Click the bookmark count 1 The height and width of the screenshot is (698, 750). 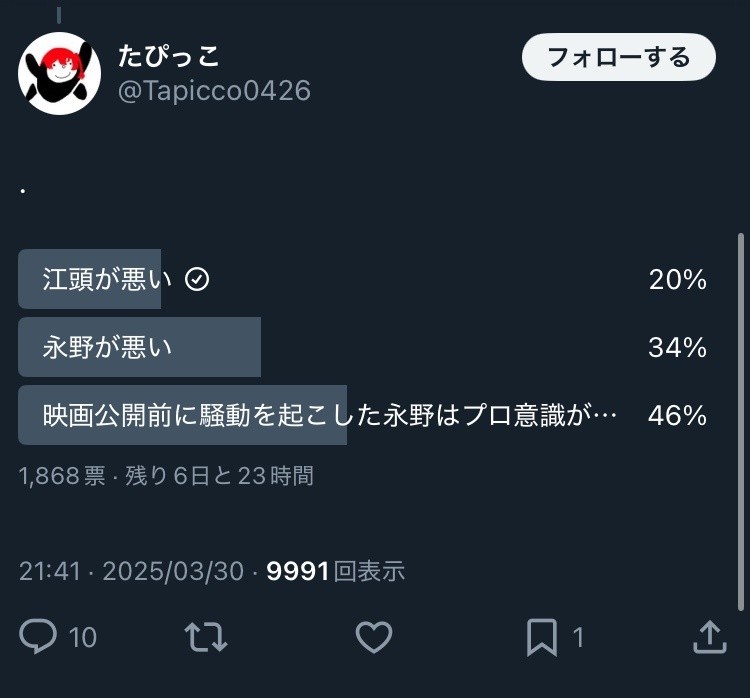(578, 637)
